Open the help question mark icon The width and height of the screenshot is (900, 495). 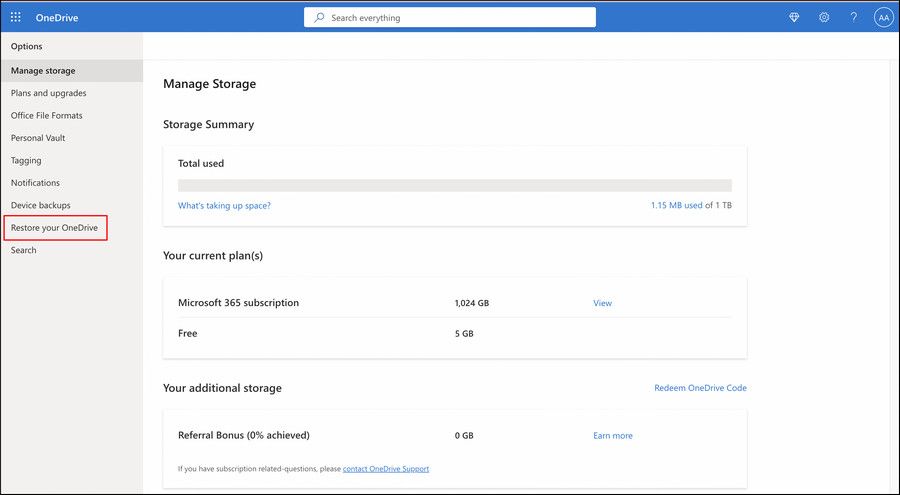pos(854,18)
